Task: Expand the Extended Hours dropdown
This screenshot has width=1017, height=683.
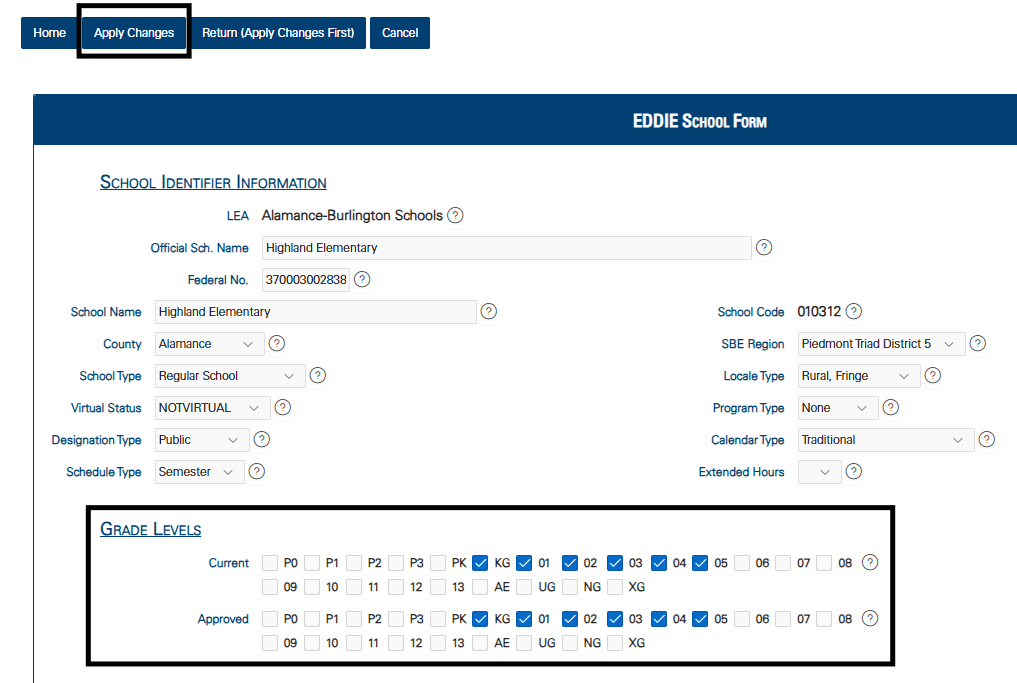Action: point(820,471)
